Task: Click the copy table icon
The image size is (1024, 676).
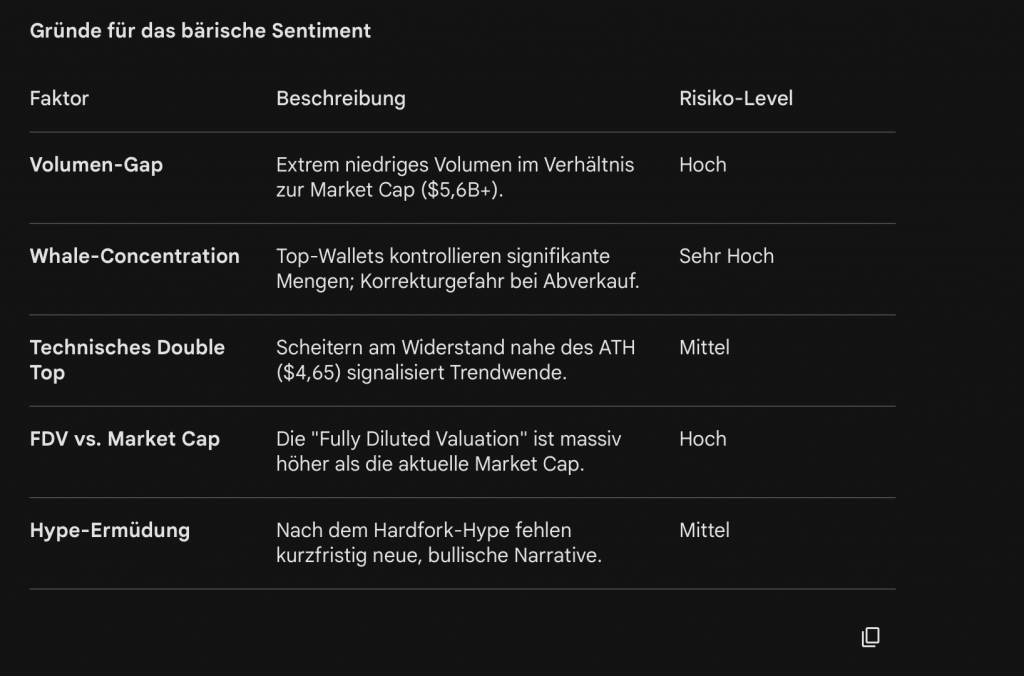Action: pyautogui.click(x=870, y=637)
